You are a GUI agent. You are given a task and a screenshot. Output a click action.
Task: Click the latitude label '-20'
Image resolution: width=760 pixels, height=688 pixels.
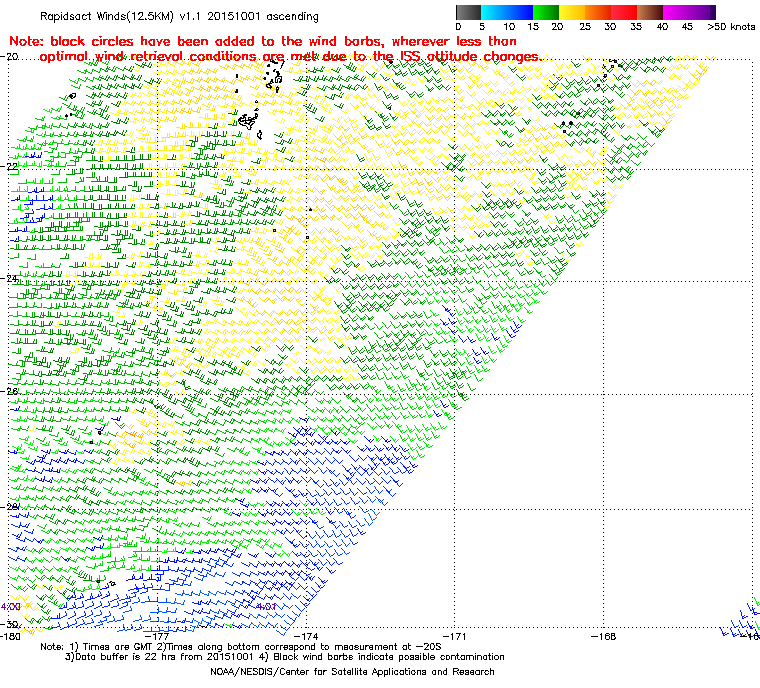tap(9, 56)
